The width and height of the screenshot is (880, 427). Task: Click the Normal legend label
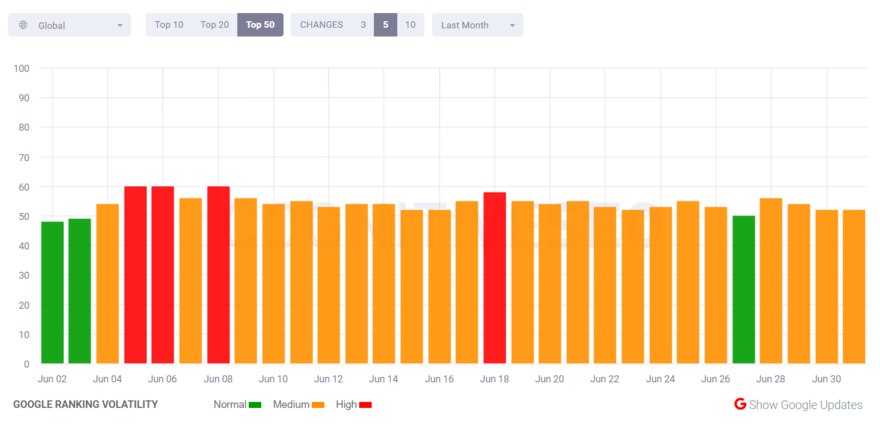[230, 405]
